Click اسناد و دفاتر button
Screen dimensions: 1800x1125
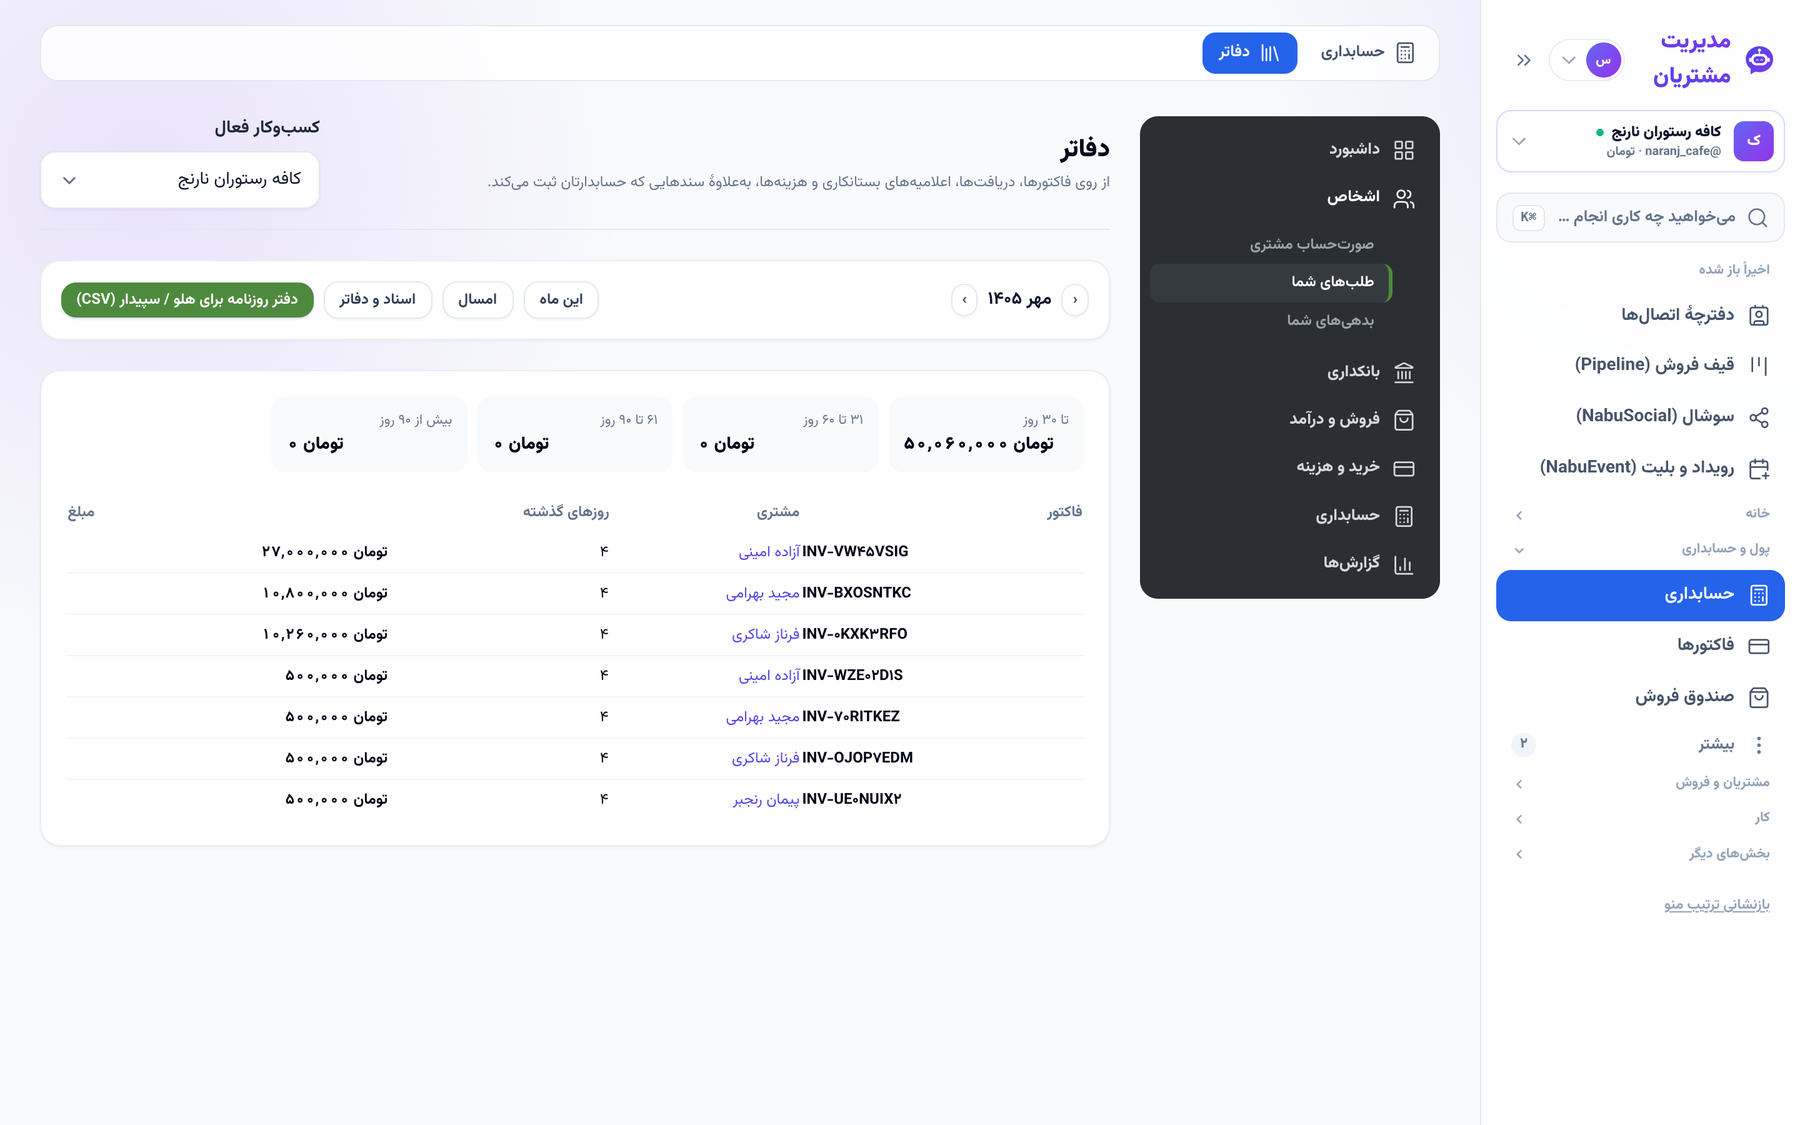click(x=377, y=300)
